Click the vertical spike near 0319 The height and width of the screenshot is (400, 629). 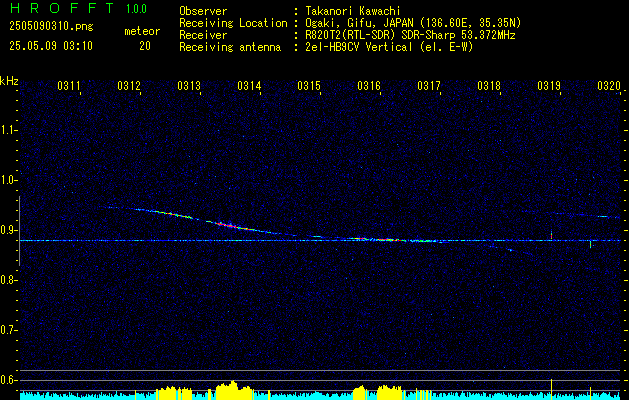[552, 235]
